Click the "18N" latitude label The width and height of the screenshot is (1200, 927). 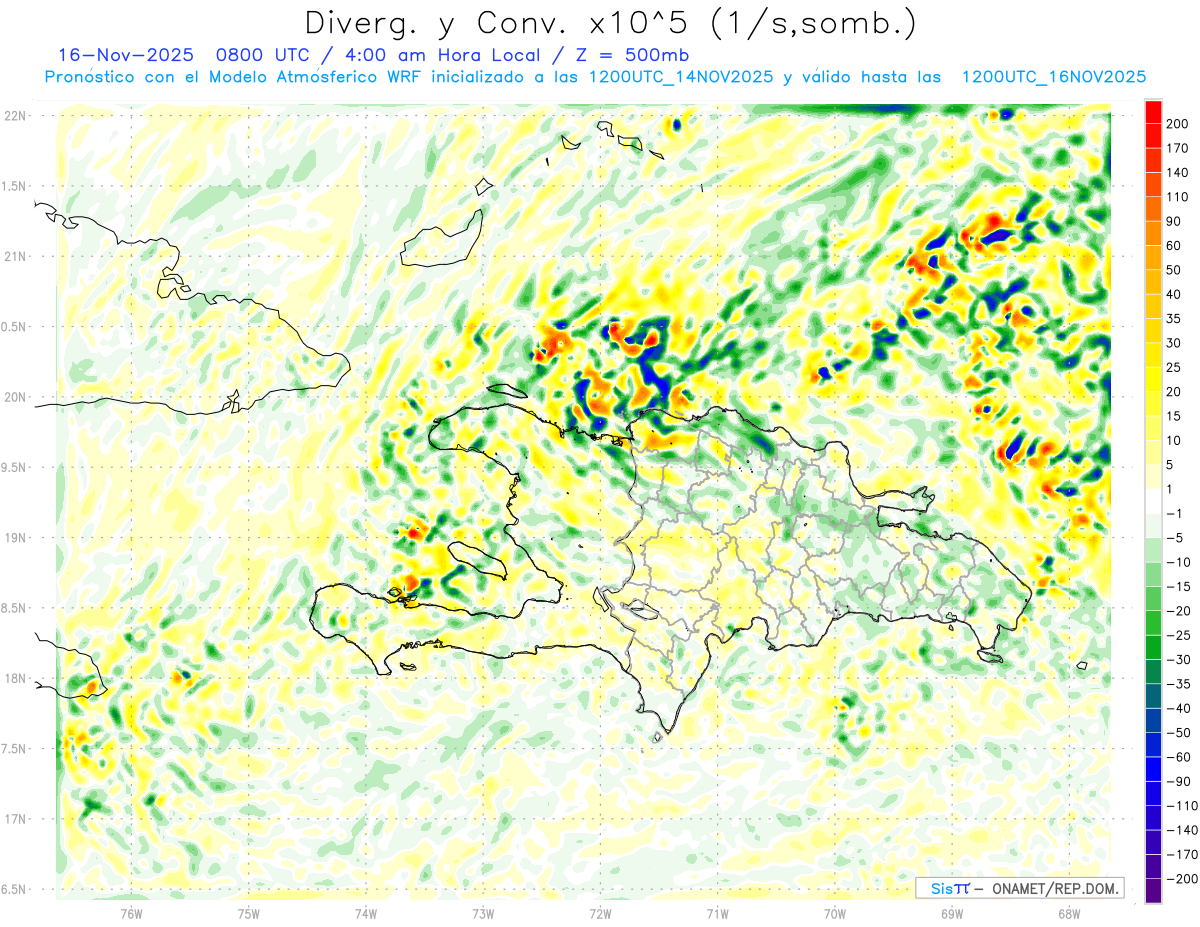[14, 679]
